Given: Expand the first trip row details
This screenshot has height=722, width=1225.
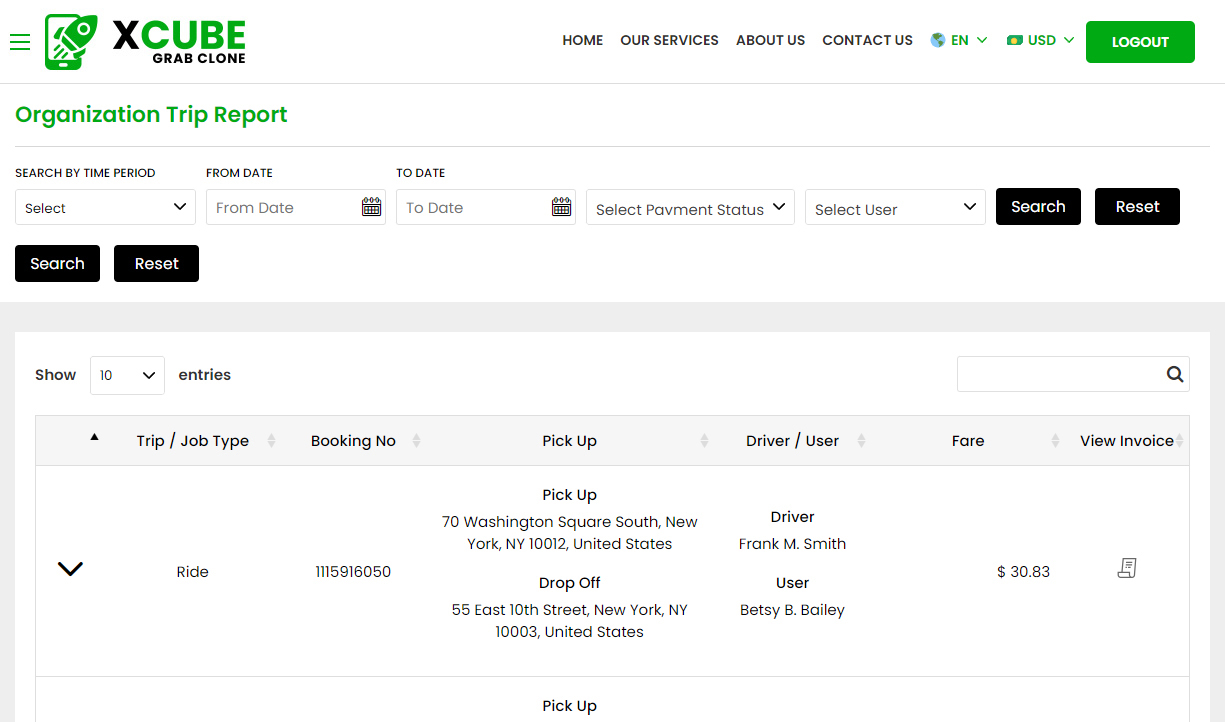Looking at the screenshot, I should click(x=70, y=569).
